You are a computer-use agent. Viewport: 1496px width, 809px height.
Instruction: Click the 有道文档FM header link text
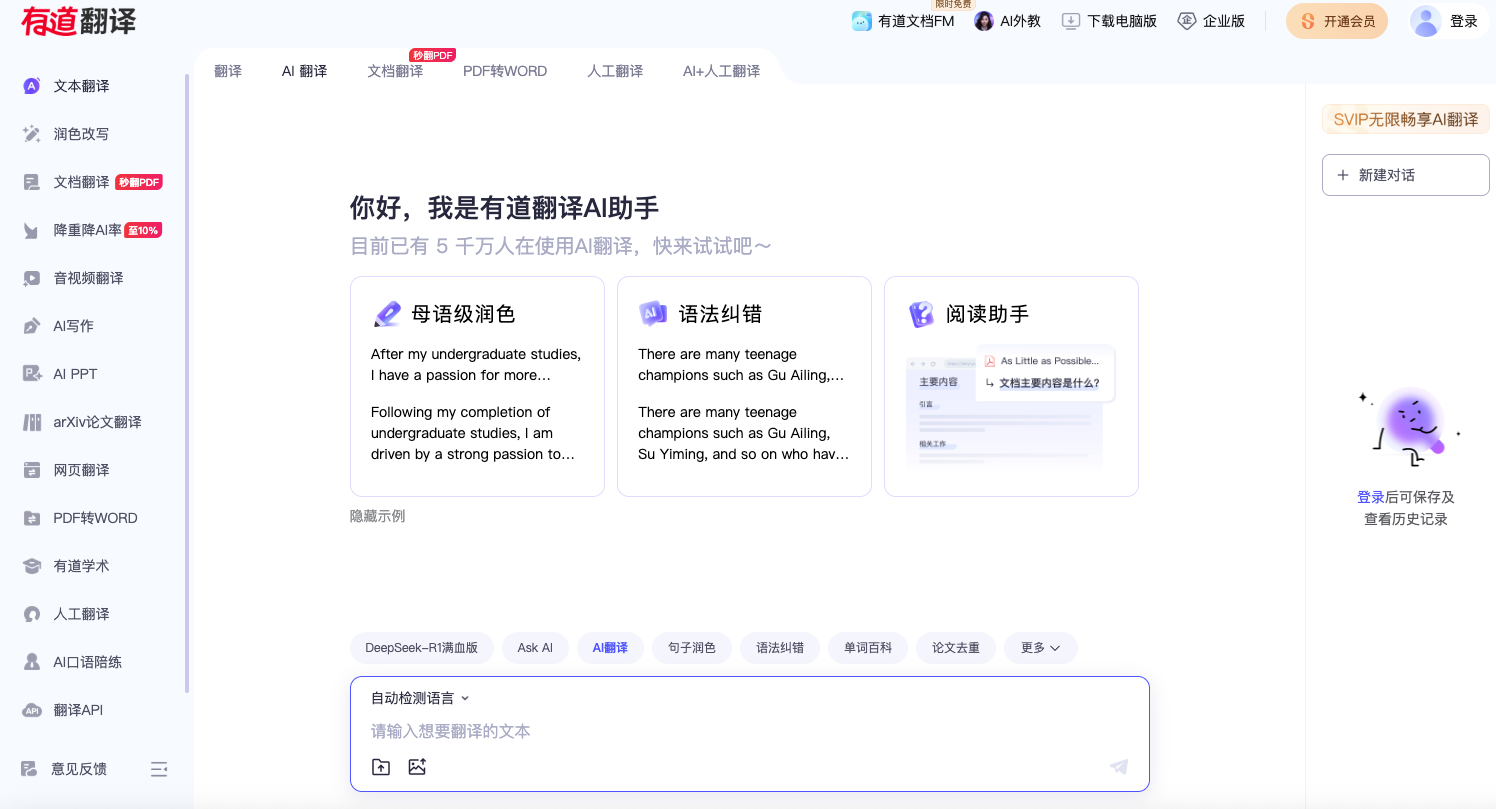tap(916, 21)
